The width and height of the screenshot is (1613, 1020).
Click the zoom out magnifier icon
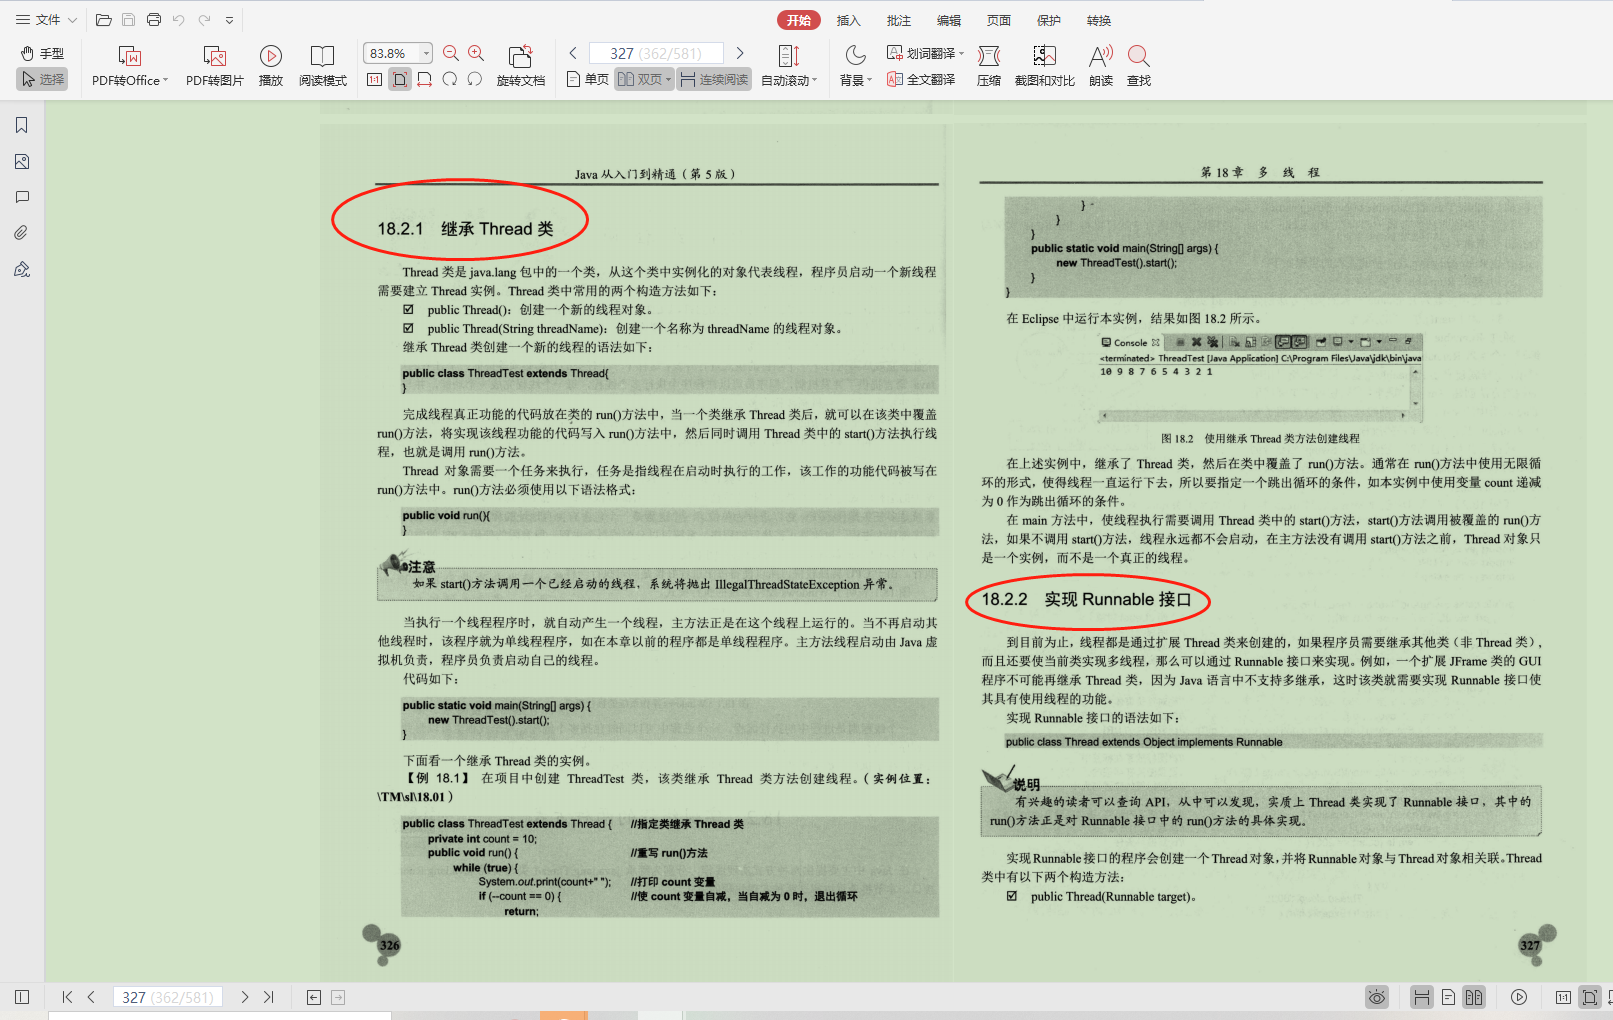pyautogui.click(x=451, y=53)
